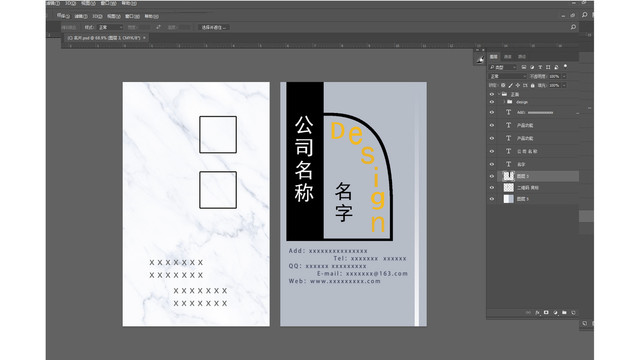This screenshot has width=640, height=360.
Task: Open the search icon beside window controls
Action: pyautogui.click(x=584, y=15)
